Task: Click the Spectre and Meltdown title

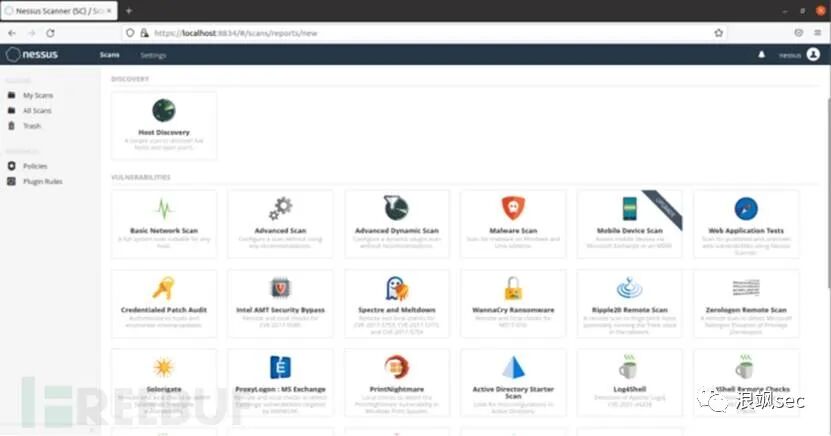Action: (x=396, y=310)
